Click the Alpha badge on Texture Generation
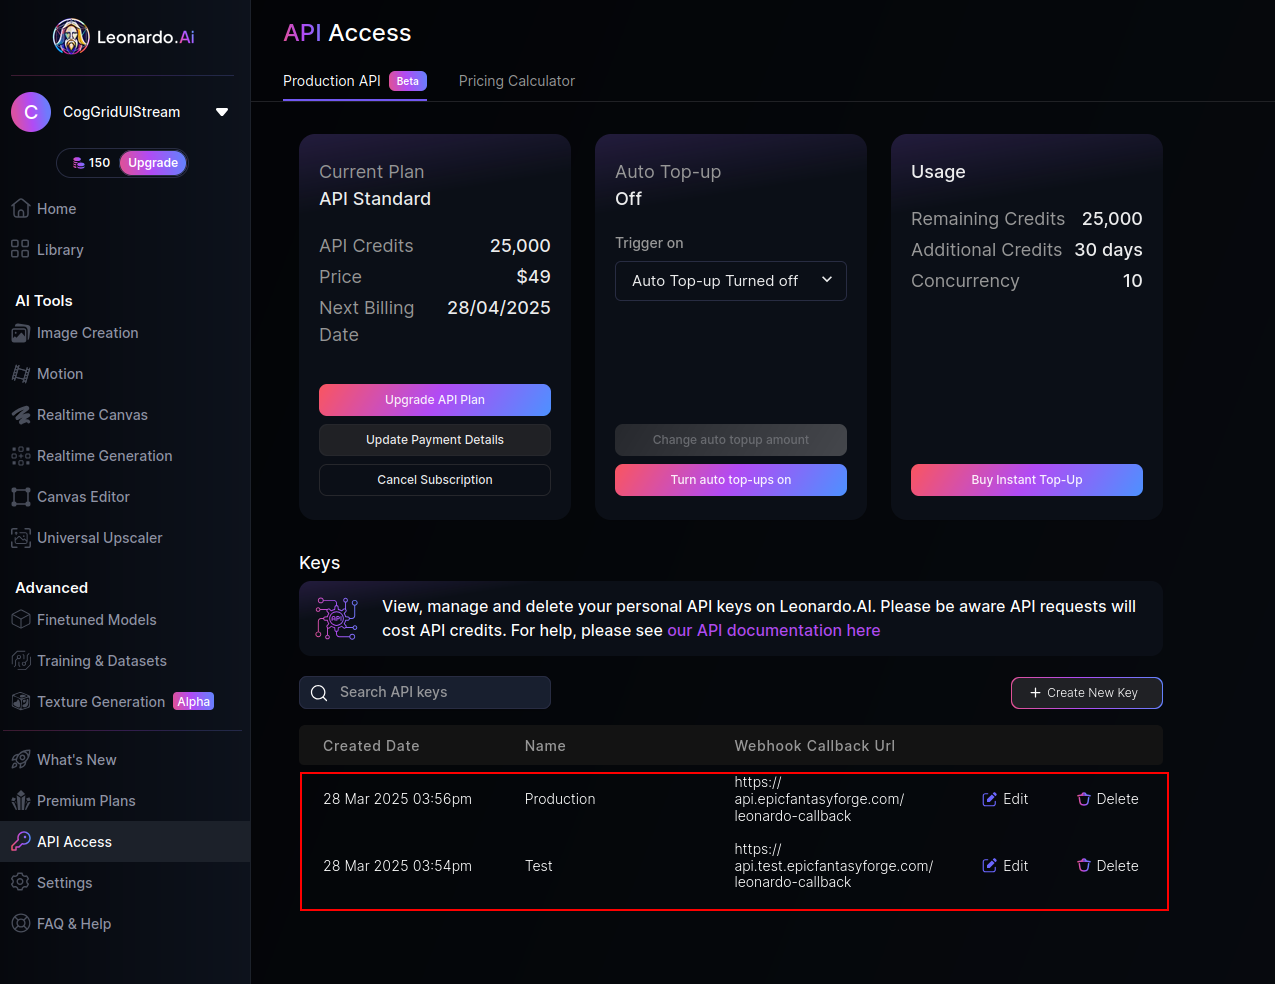This screenshot has height=984, width=1275. coord(194,702)
